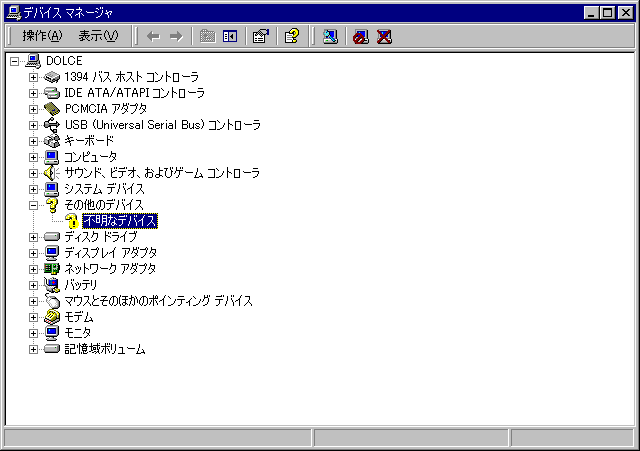Click the その他のデバイス question mark icon

[x=52, y=205]
